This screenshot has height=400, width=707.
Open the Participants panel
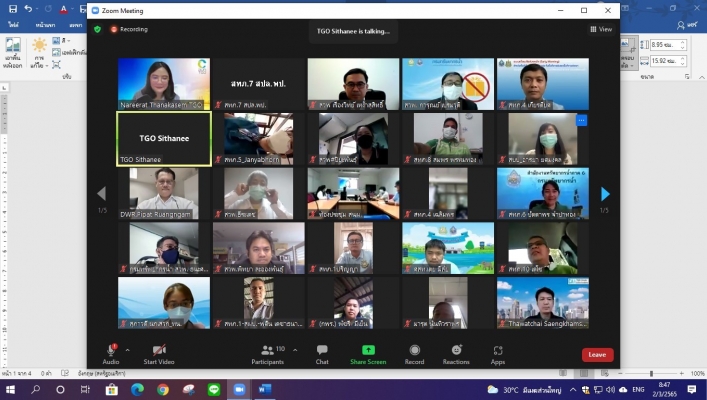click(267, 351)
